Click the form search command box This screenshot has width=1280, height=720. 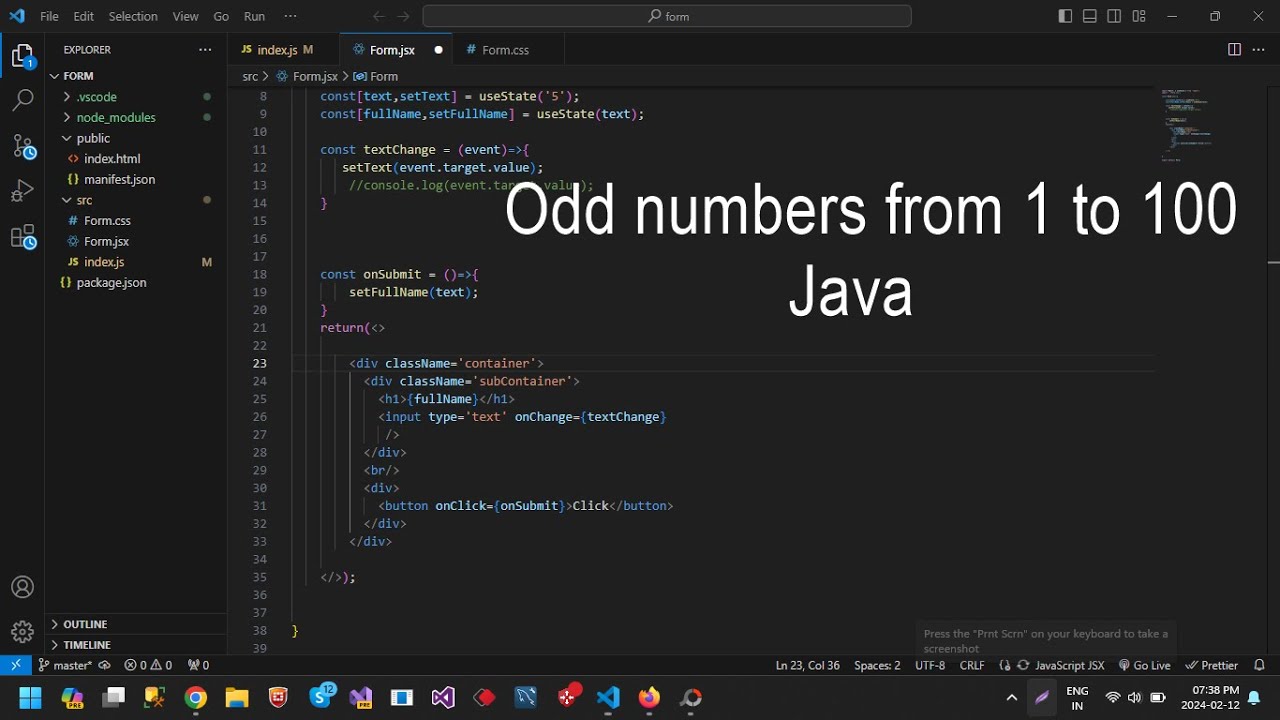point(667,16)
